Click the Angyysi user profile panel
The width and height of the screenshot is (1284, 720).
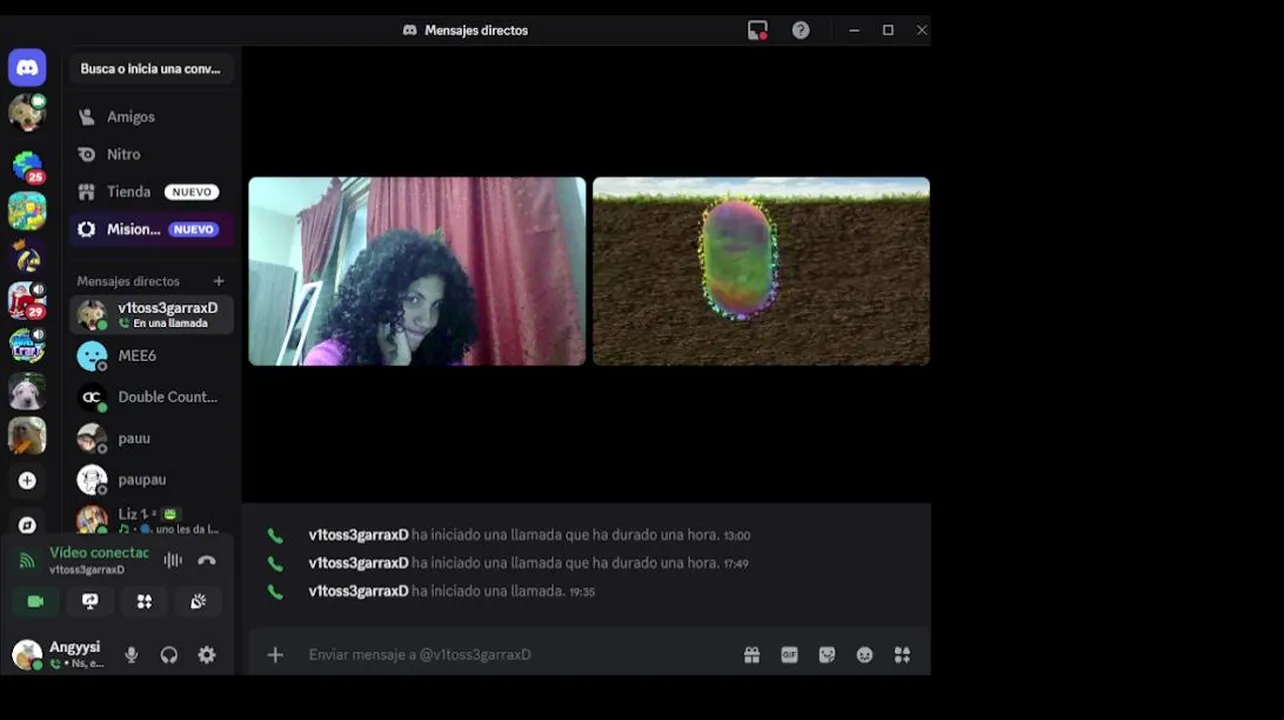pyautogui.click(x=60, y=655)
